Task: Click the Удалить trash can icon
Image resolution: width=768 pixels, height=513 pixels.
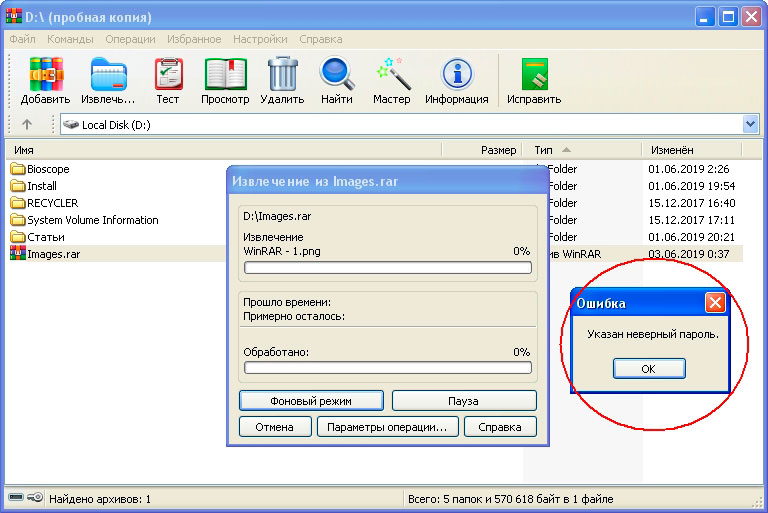Action: tap(283, 74)
